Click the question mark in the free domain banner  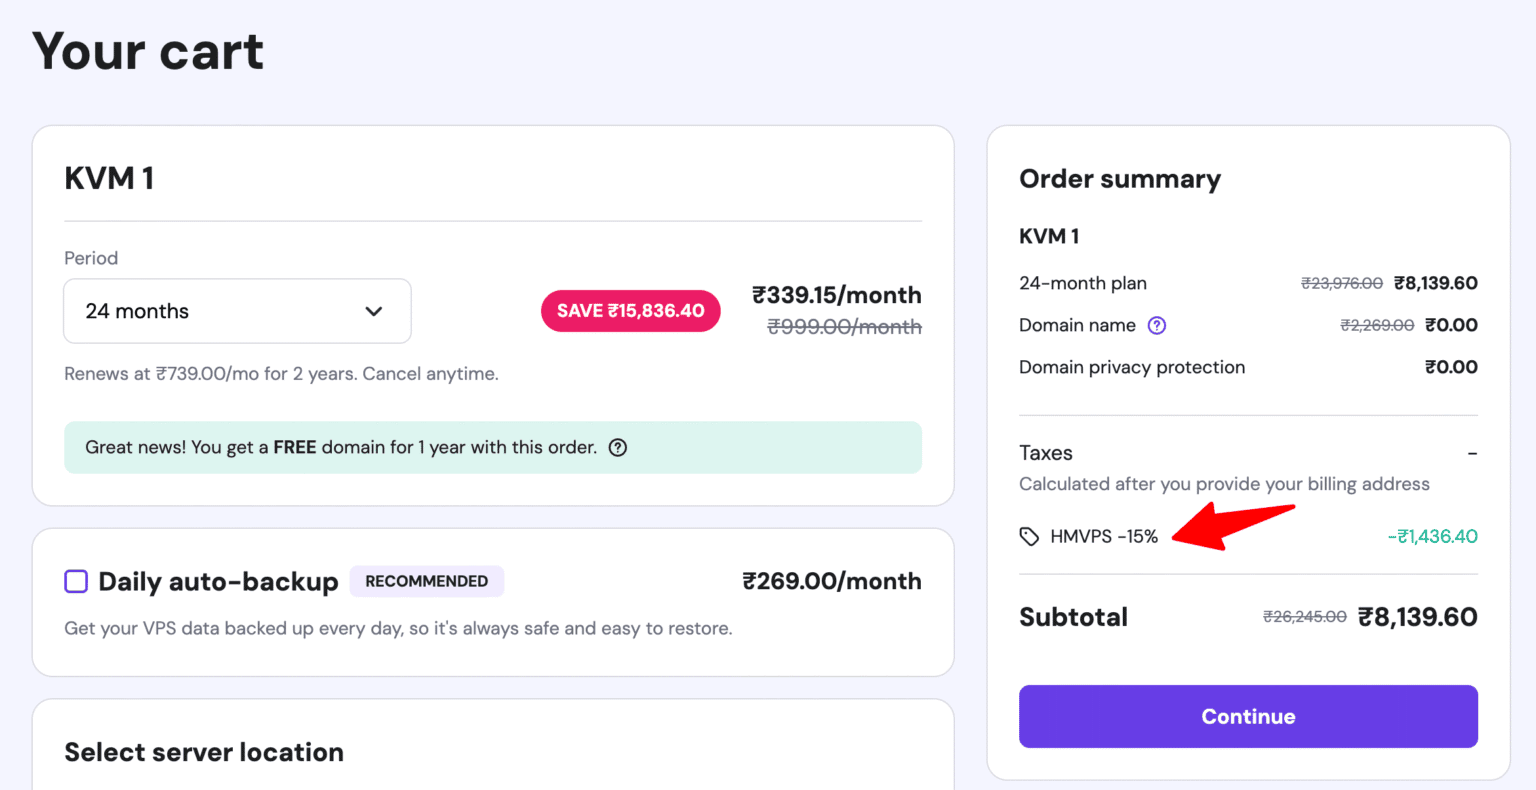point(617,447)
